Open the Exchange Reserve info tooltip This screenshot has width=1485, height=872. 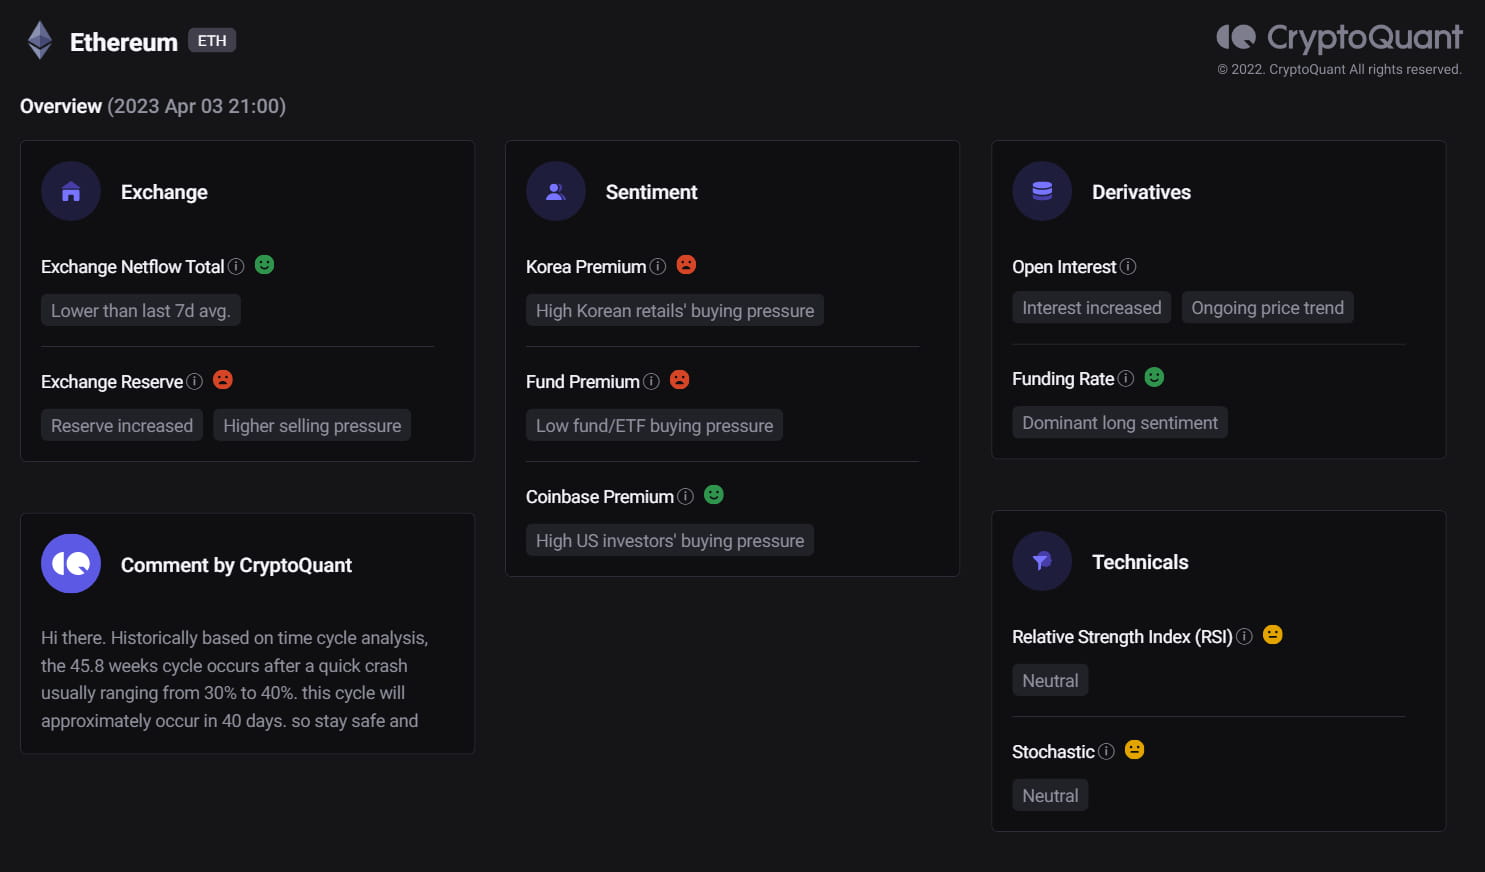click(x=197, y=382)
